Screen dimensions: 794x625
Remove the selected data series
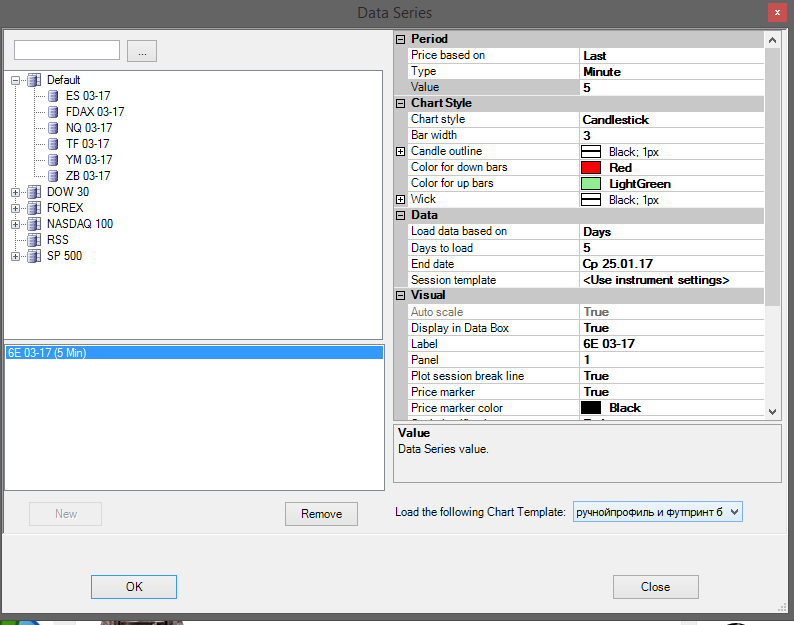pos(322,514)
